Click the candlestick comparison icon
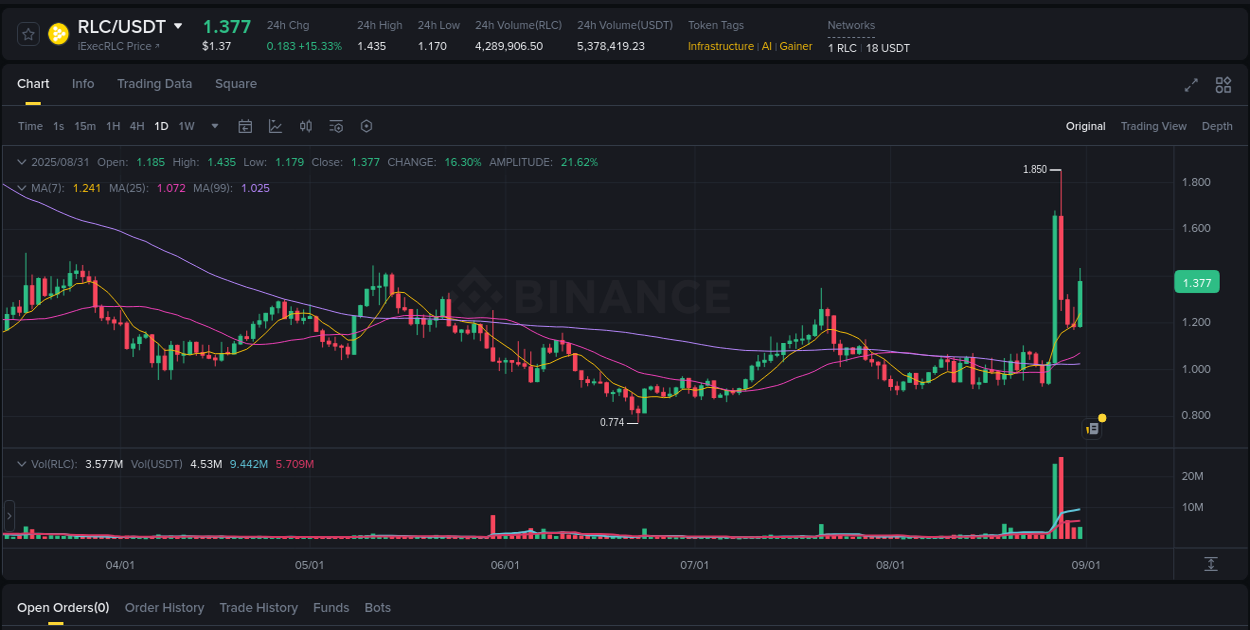The image size is (1250, 630). click(x=306, y=126)
